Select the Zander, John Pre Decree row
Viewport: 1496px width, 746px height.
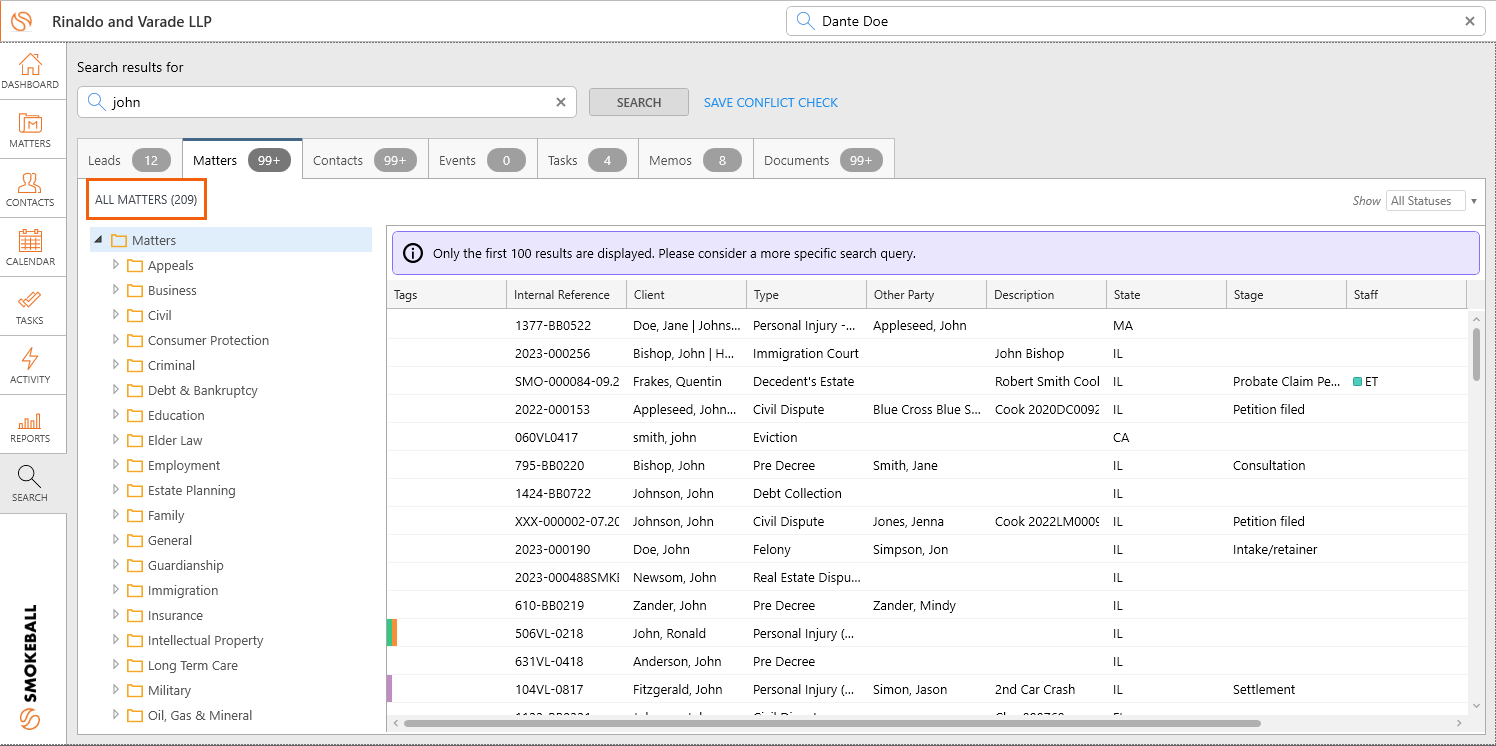[x=929, y=605]
